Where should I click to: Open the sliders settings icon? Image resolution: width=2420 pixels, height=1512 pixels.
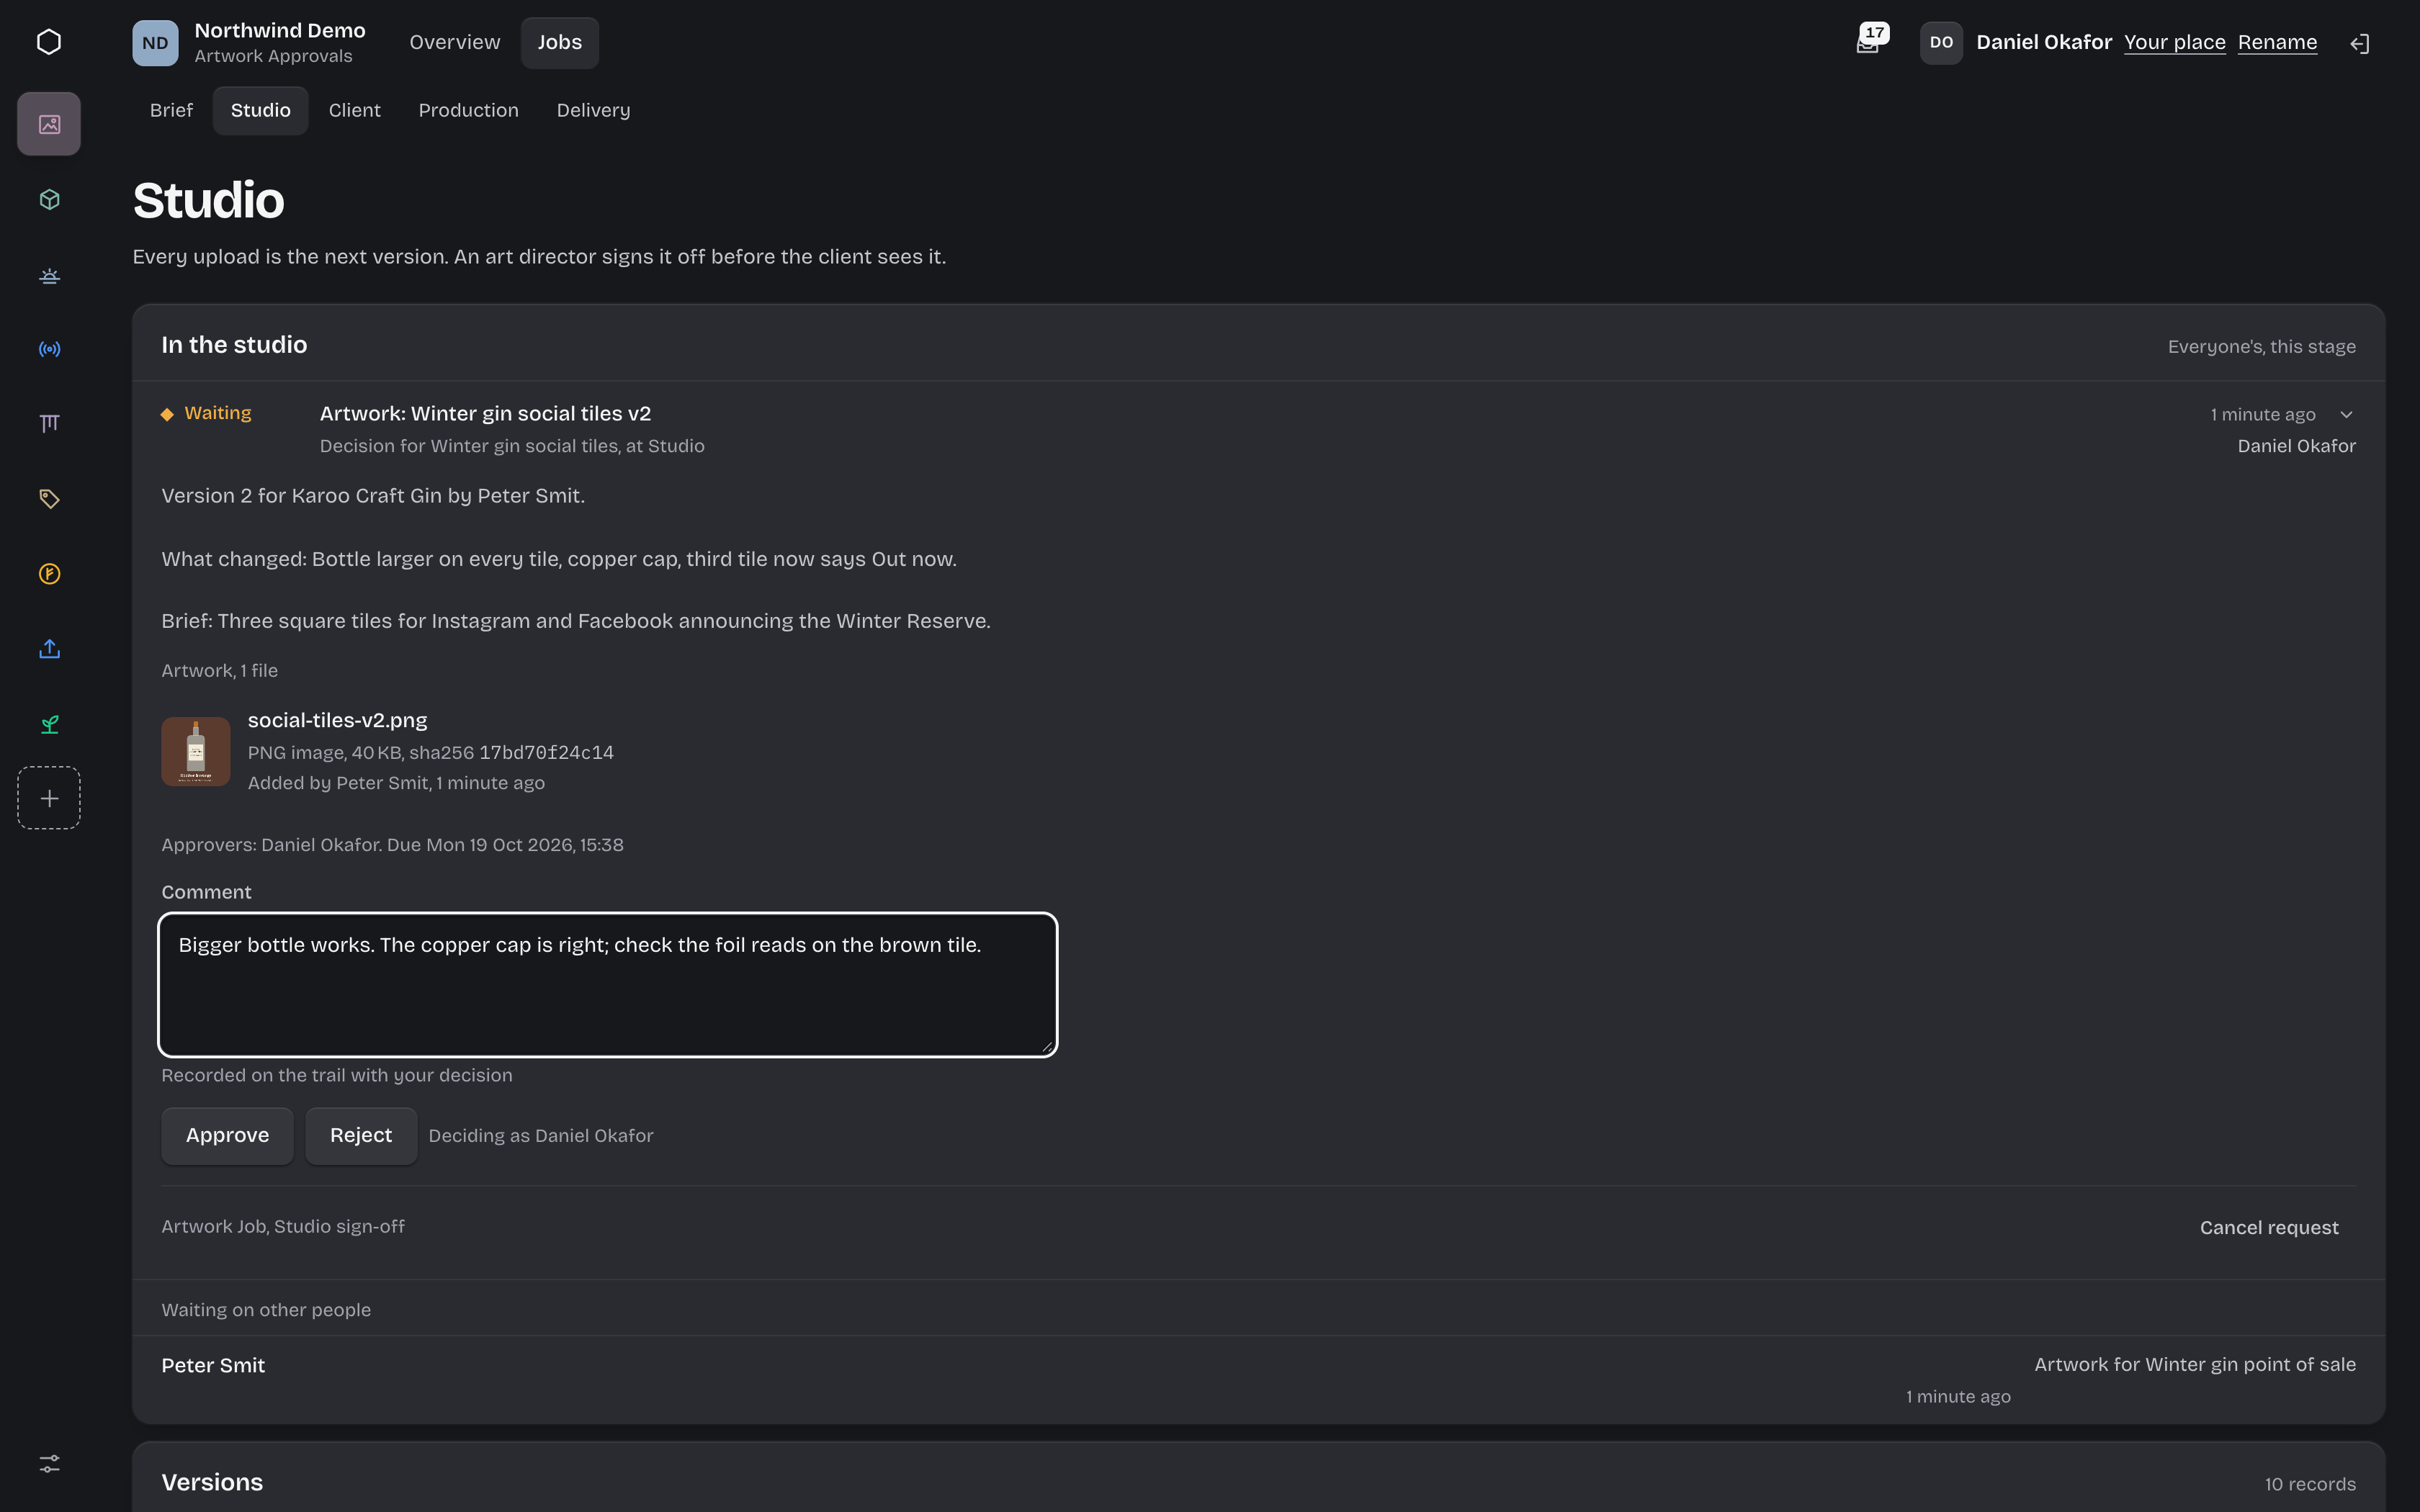coord(49,1463)
